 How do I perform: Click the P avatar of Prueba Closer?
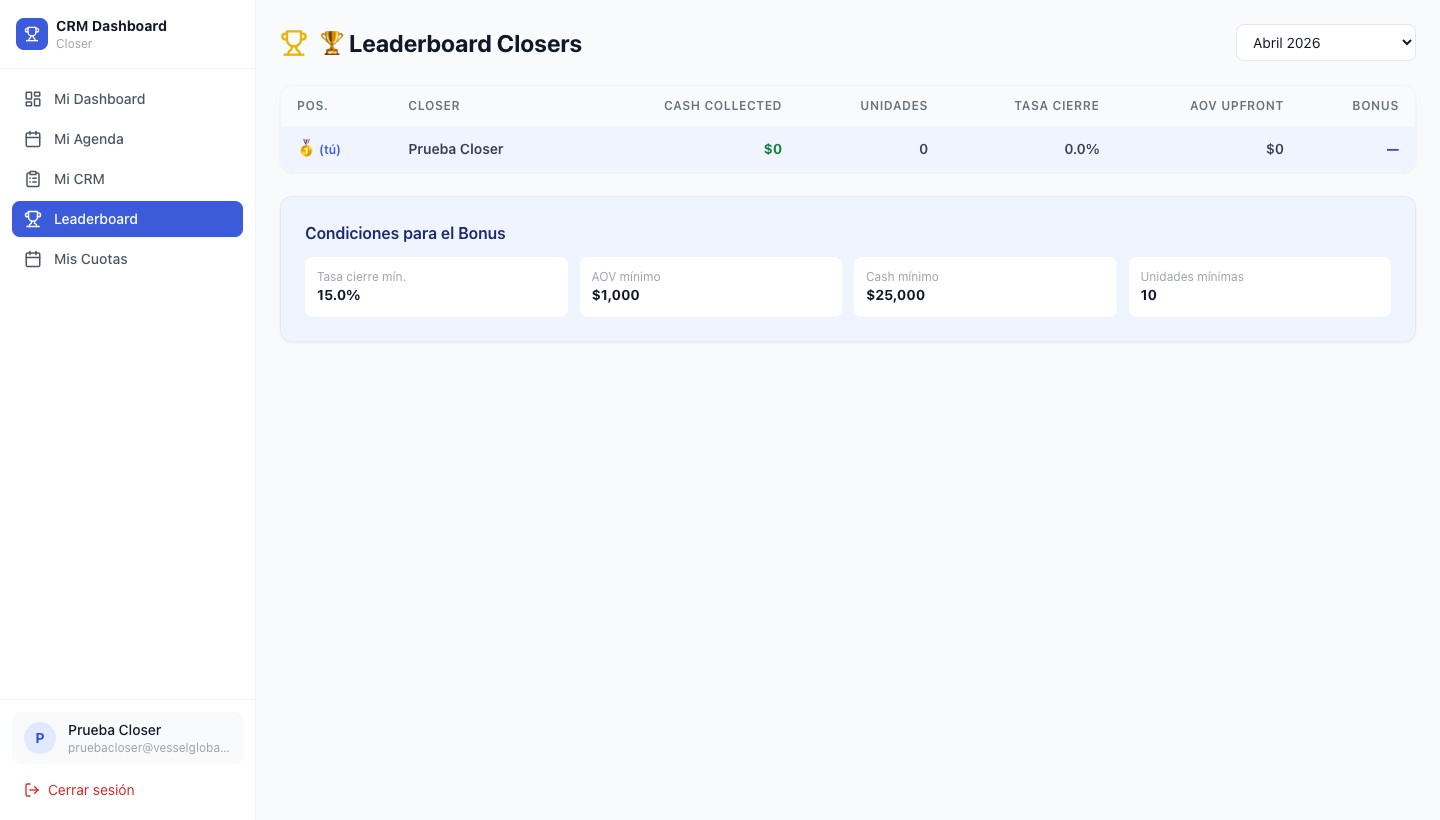[x=40, y=738]
